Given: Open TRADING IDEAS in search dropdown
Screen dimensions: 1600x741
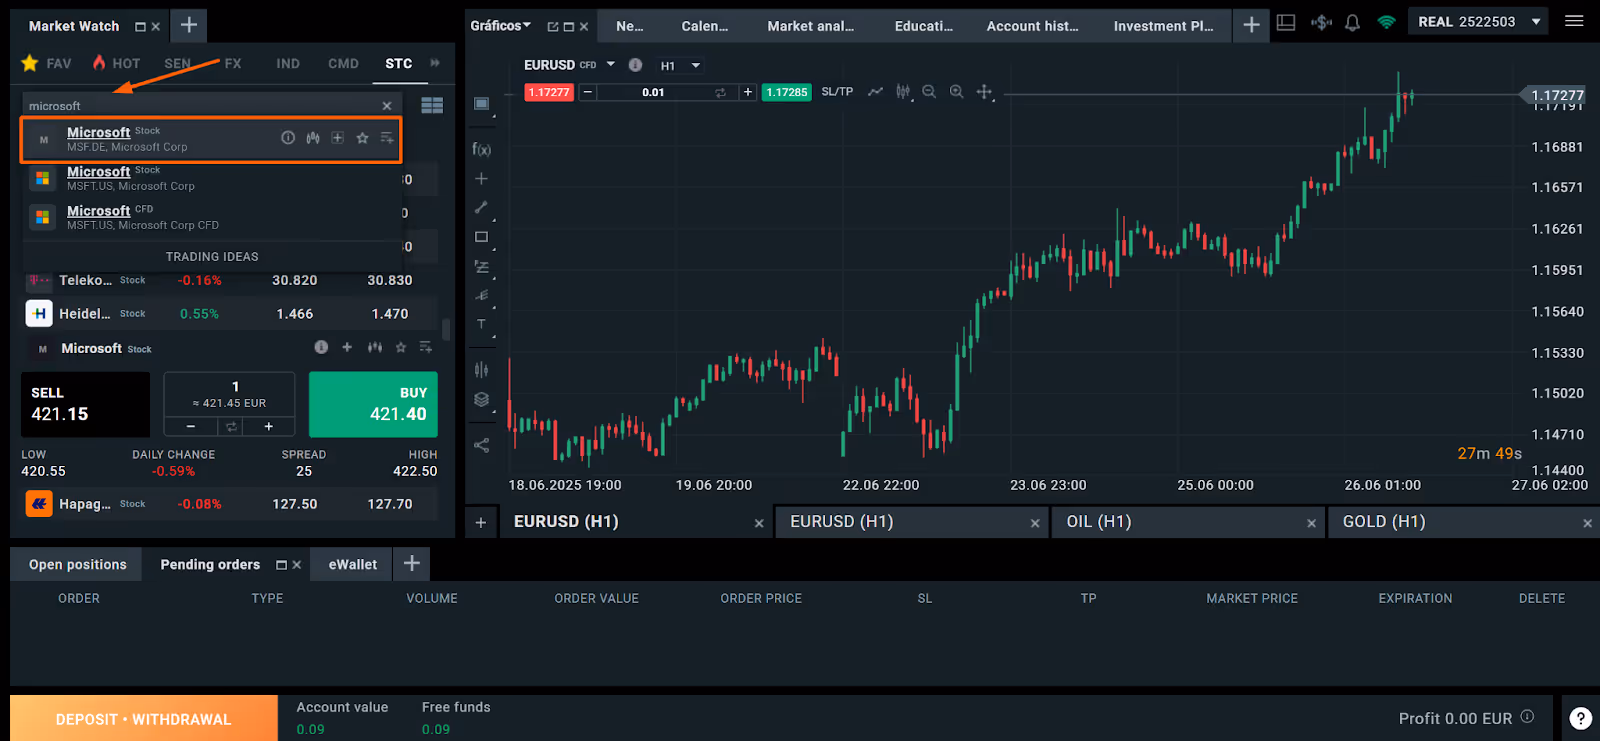Looking at the screenshot, I should point(212,257).
